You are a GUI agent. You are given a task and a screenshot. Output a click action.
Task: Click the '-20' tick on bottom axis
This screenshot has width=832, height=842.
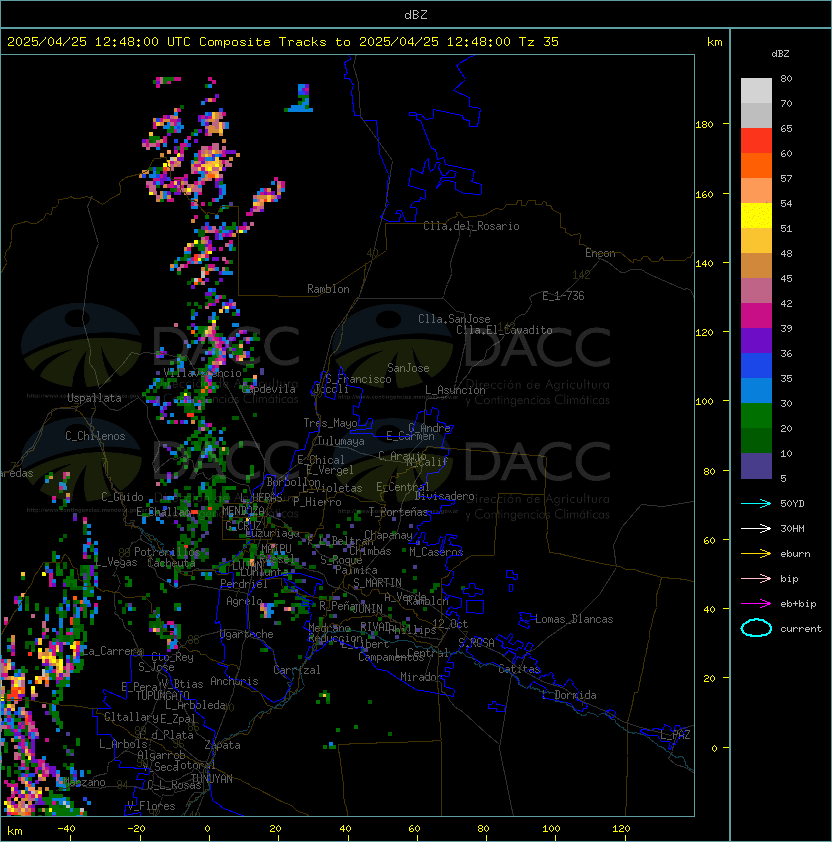136,829
